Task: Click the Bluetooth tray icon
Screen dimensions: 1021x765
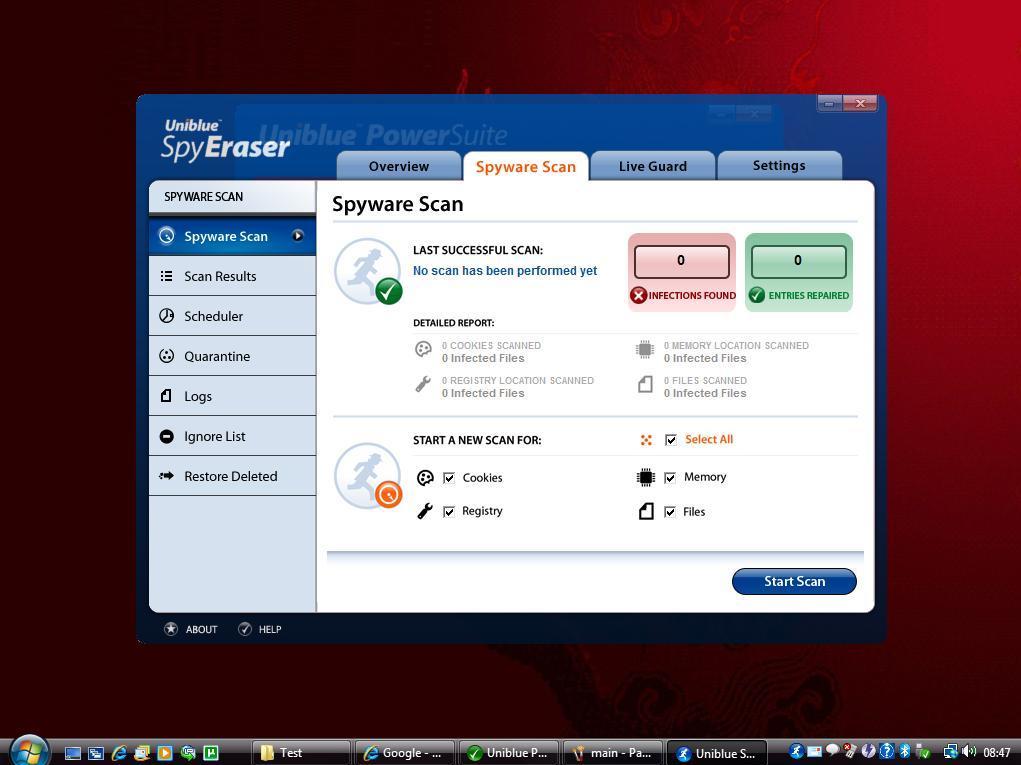Action: tap(904, 751)
